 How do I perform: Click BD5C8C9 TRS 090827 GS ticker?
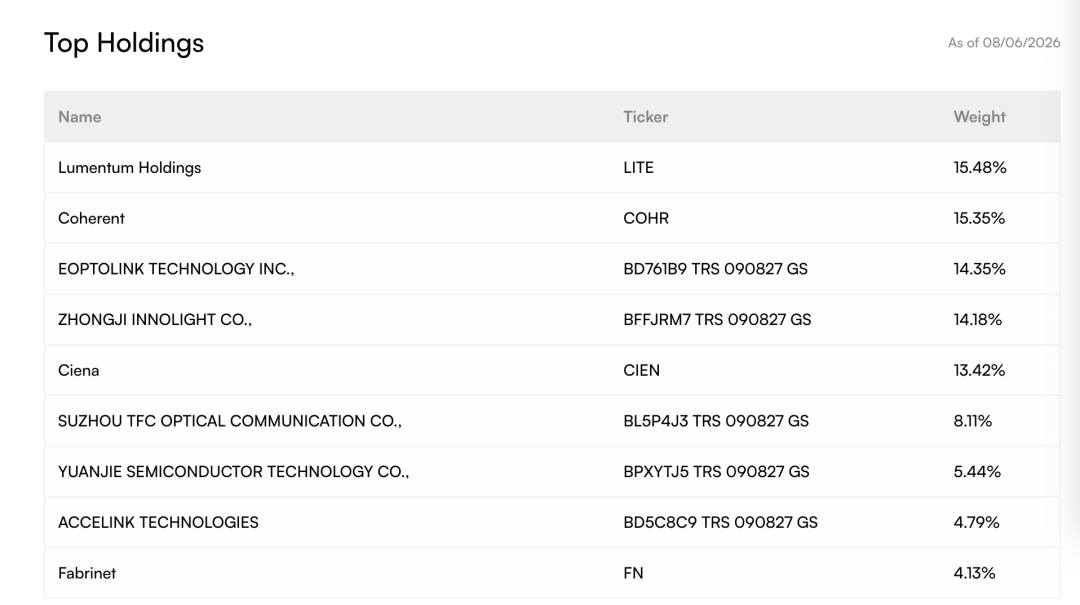coord(720,522)
